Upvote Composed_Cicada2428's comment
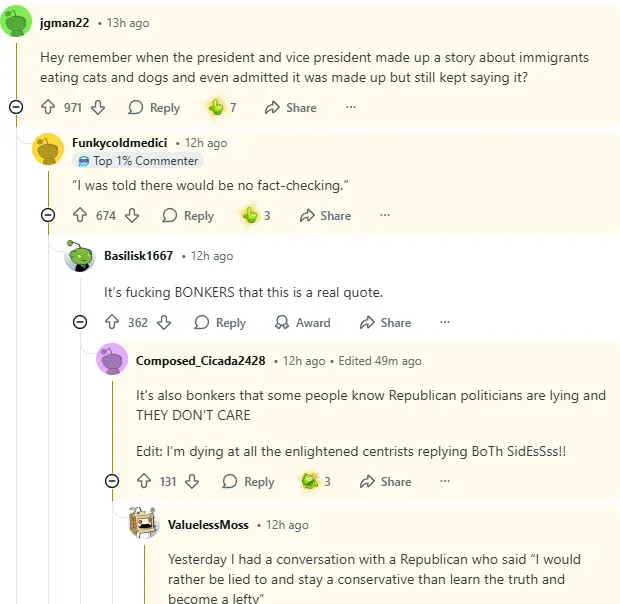The image size is (620, 604). 144,482
